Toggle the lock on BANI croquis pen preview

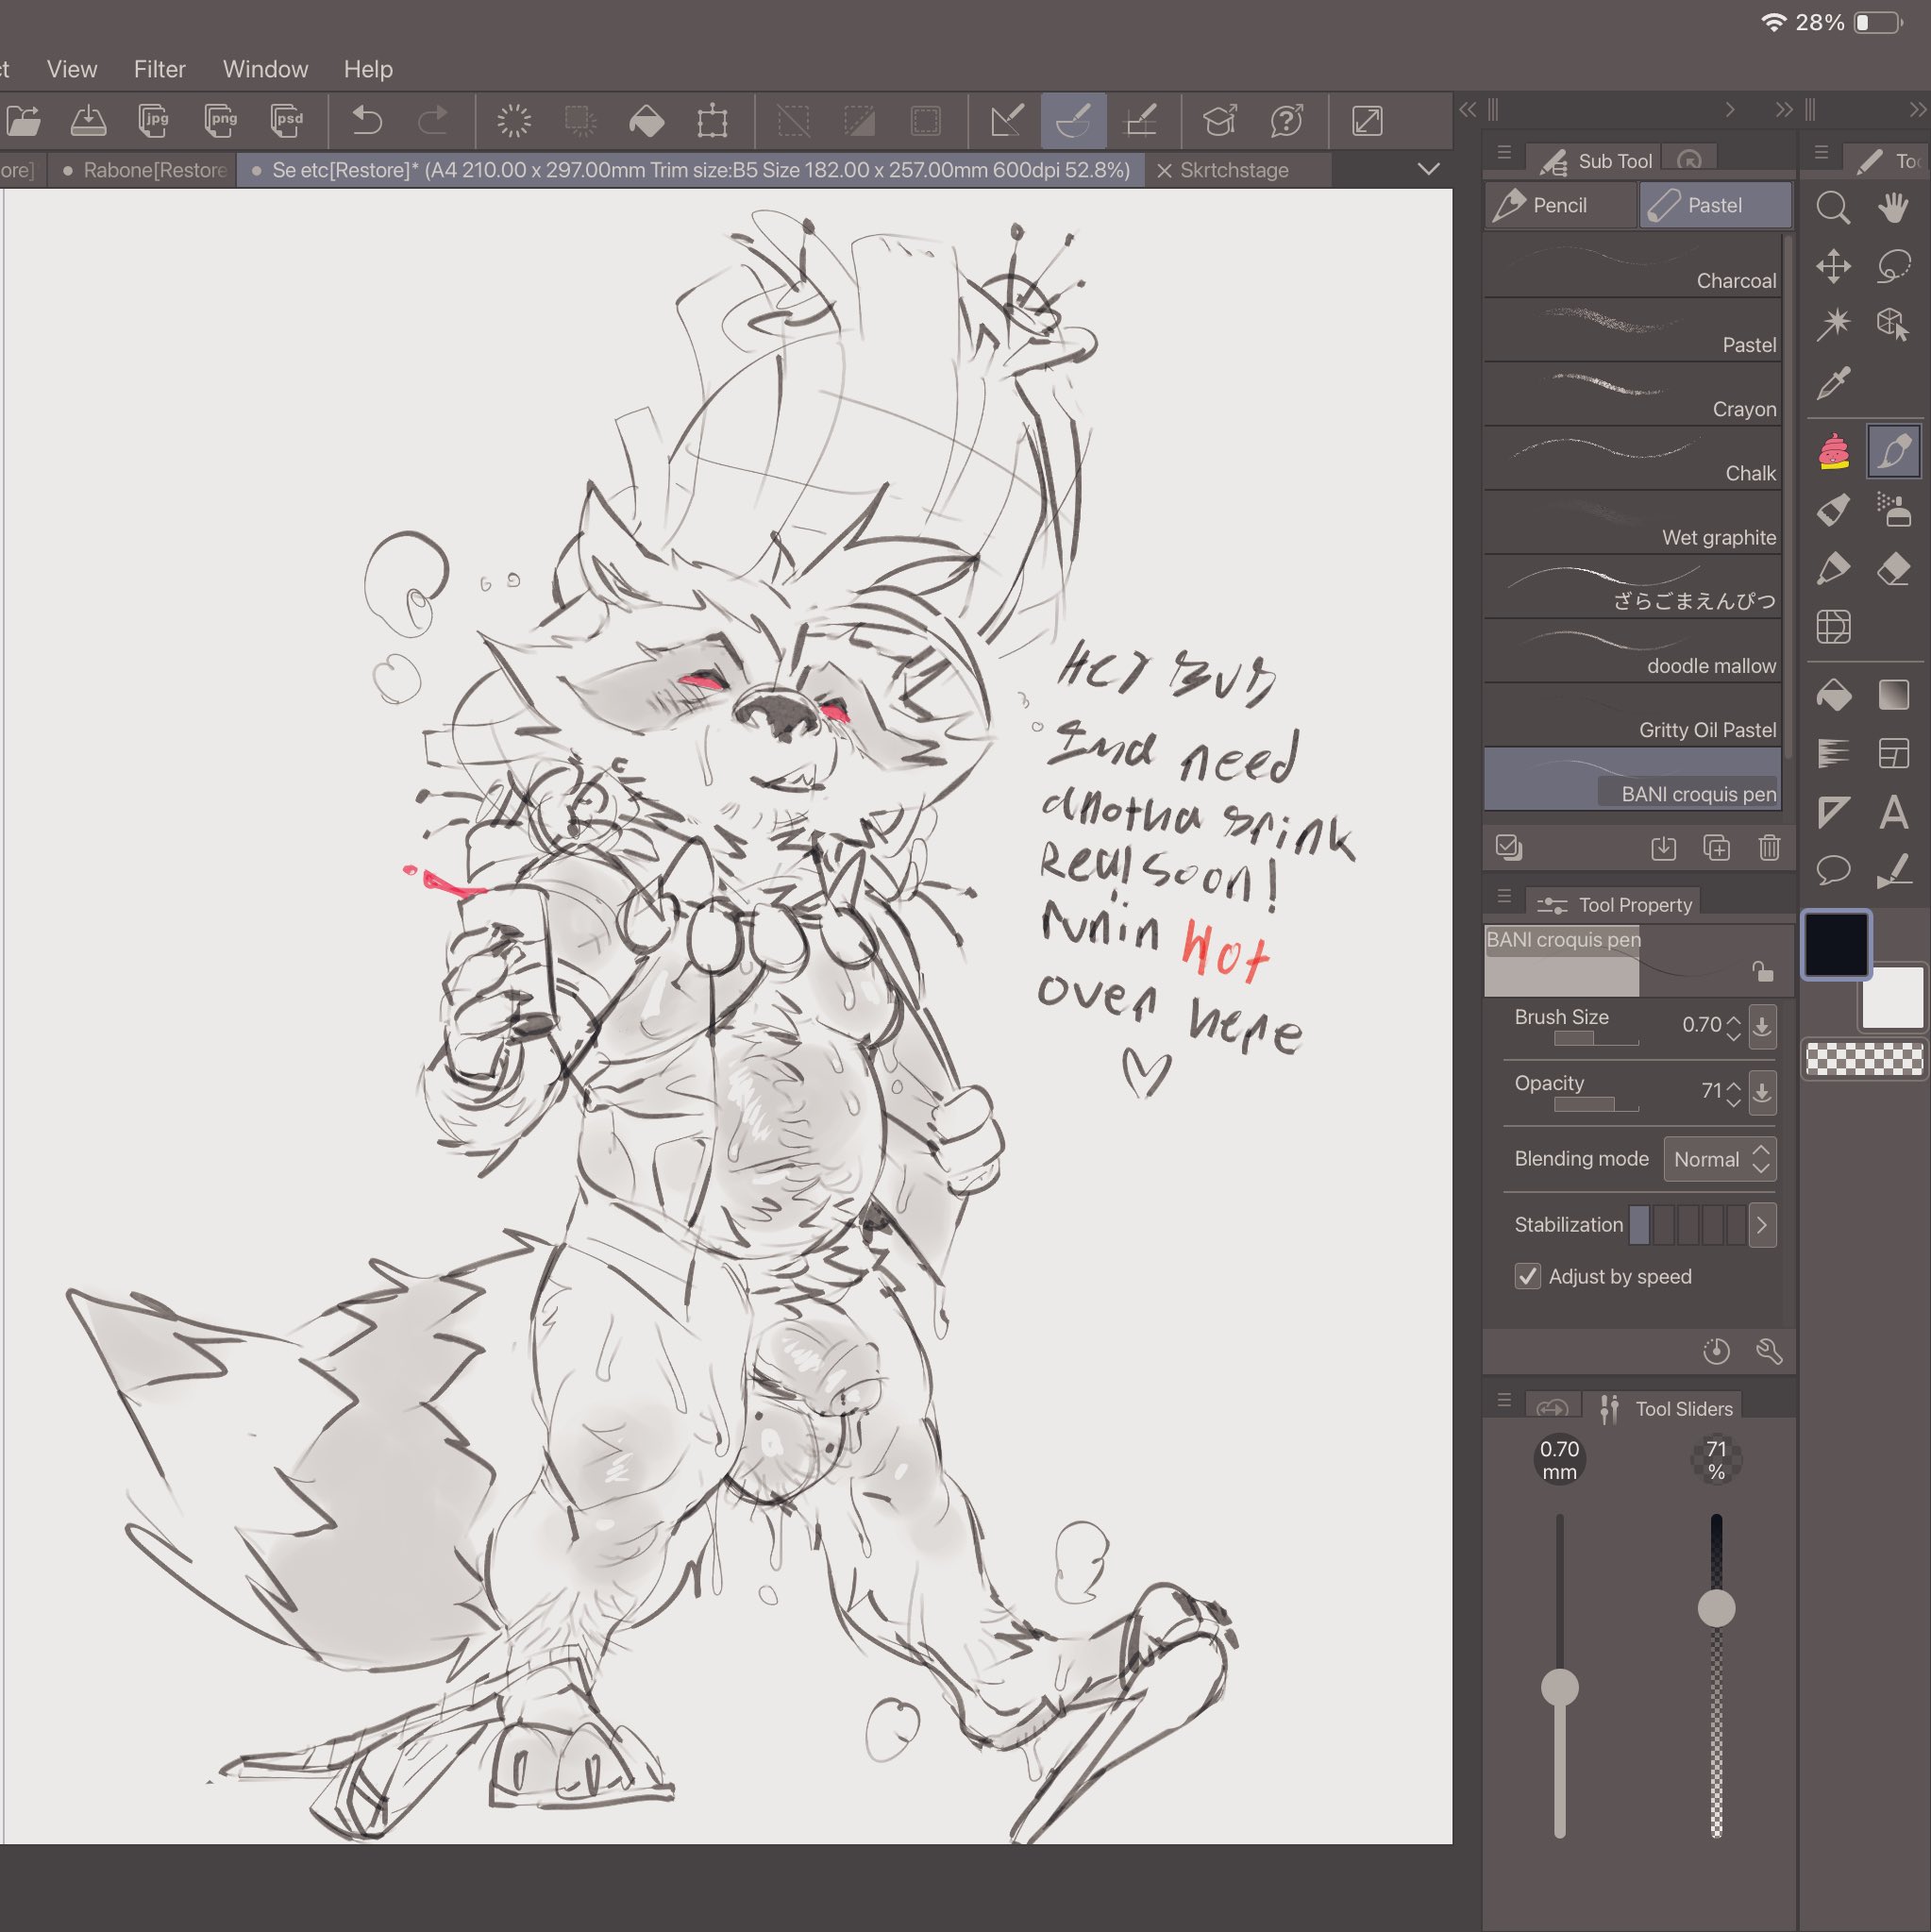pyautogui.click(x=1762, y=971)
